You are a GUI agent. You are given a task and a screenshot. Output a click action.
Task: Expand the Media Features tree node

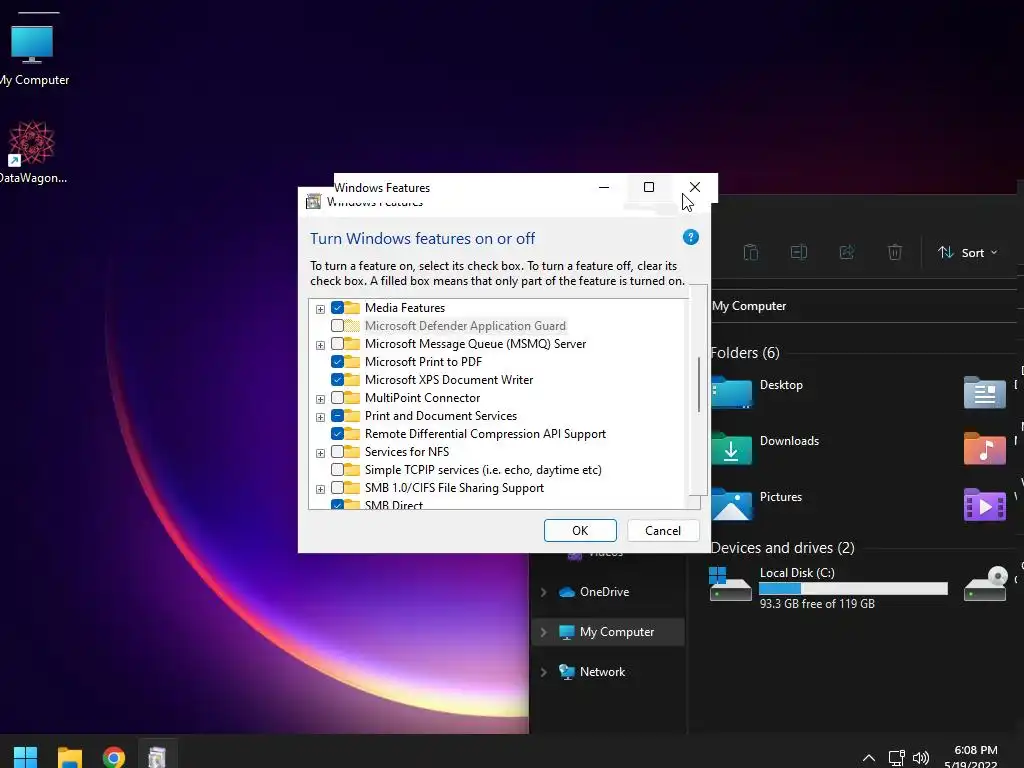[320, 309]
